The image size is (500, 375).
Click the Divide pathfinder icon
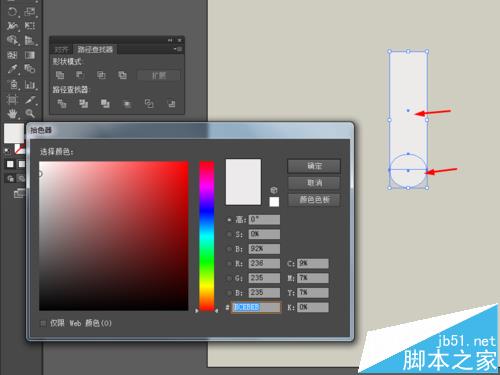[62, 104]
